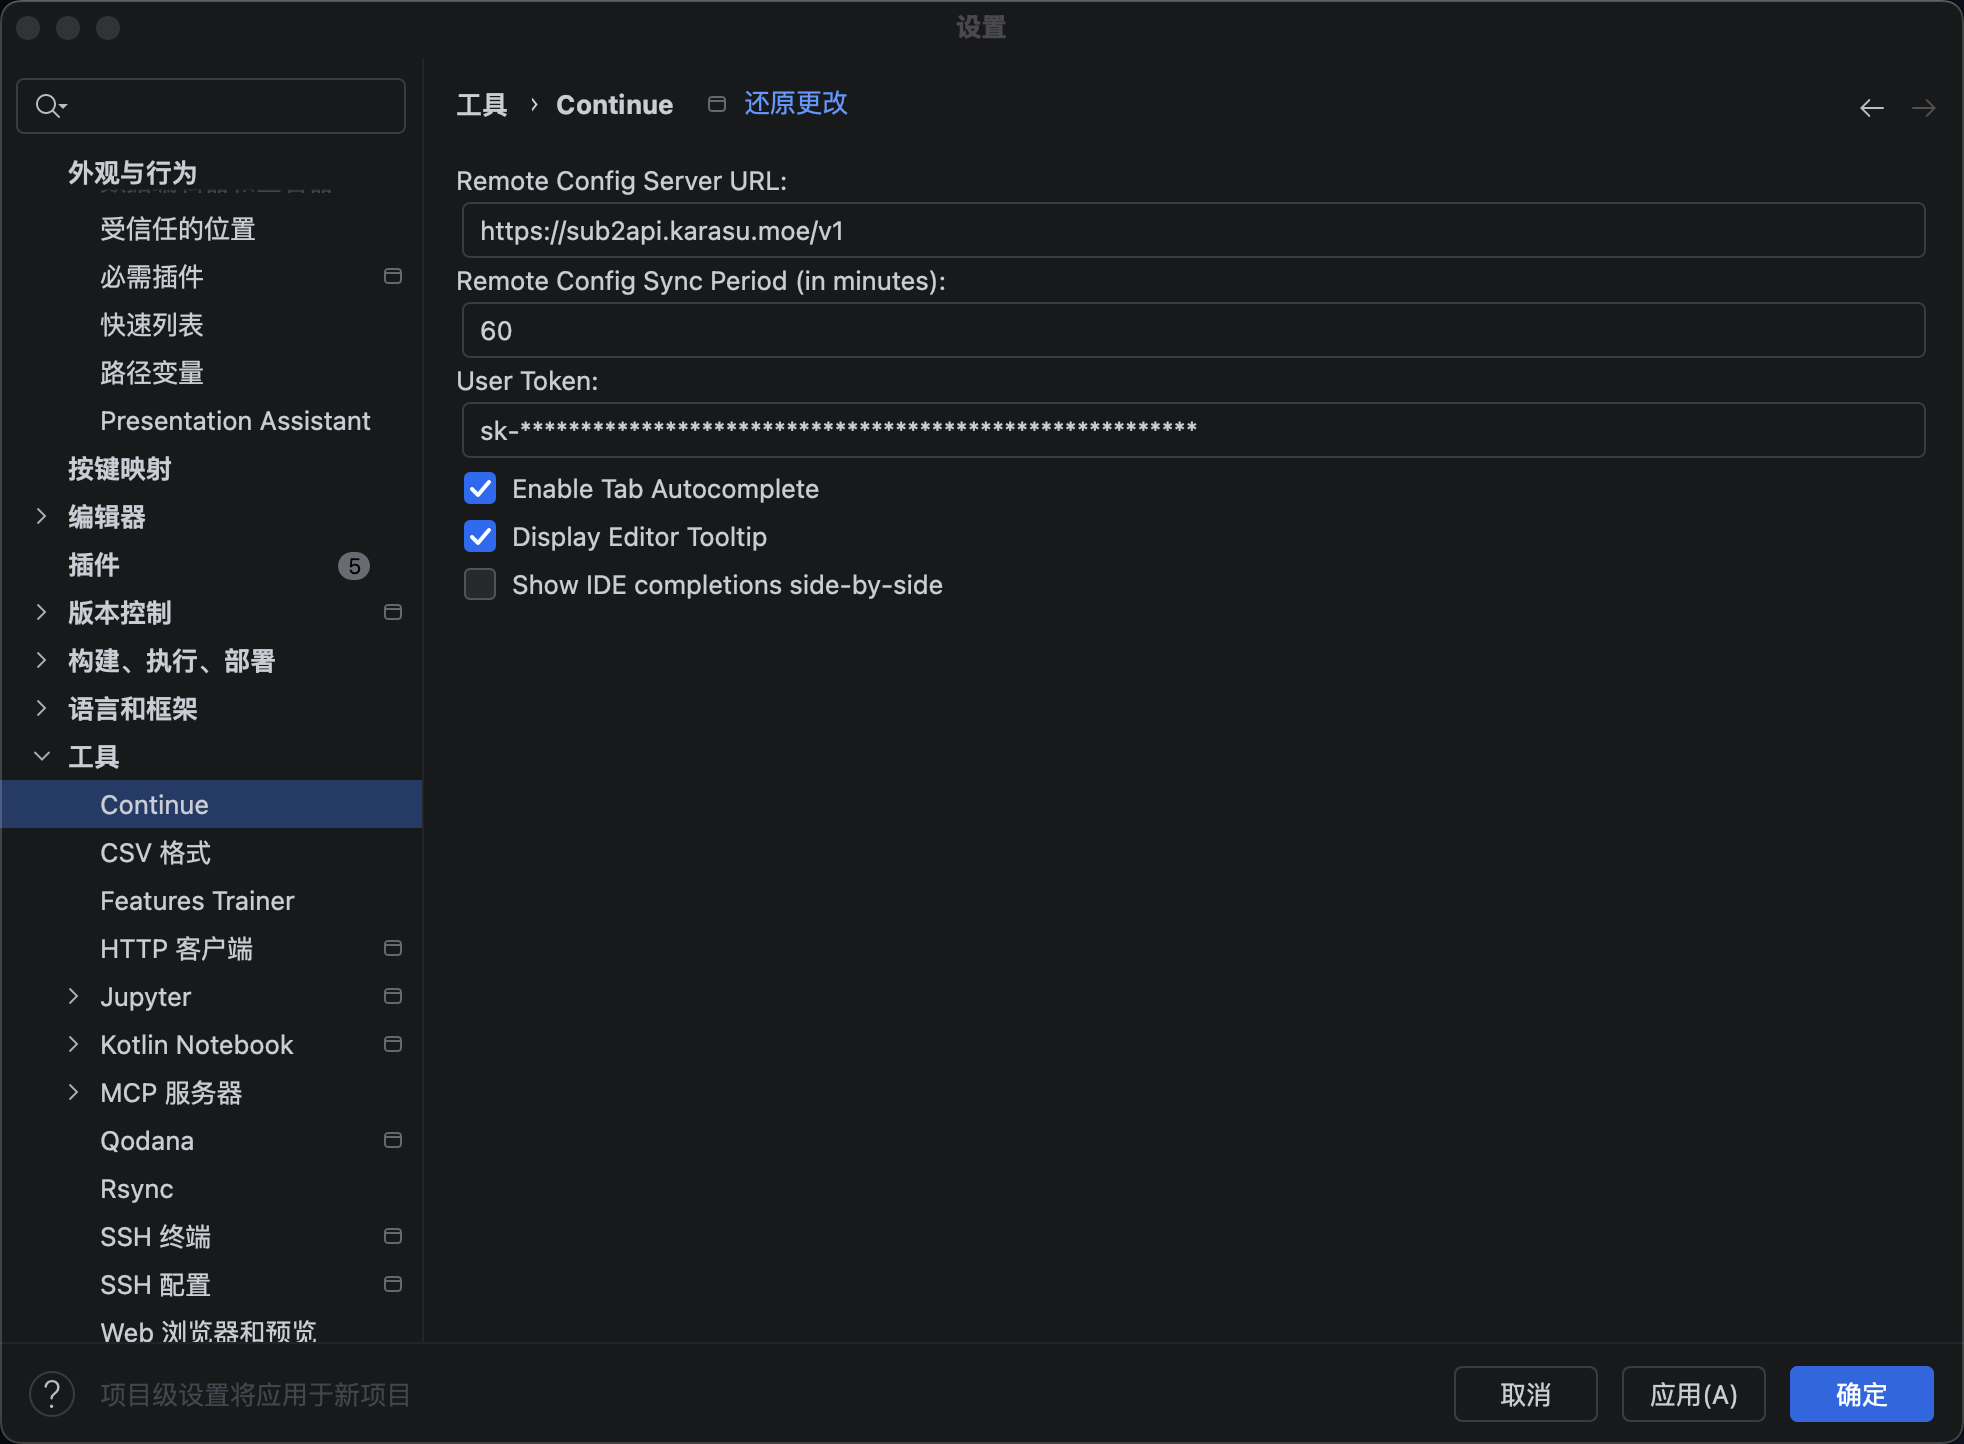
Task: Click the 工具 breadcrumb
Action: (x=482, y=104)
